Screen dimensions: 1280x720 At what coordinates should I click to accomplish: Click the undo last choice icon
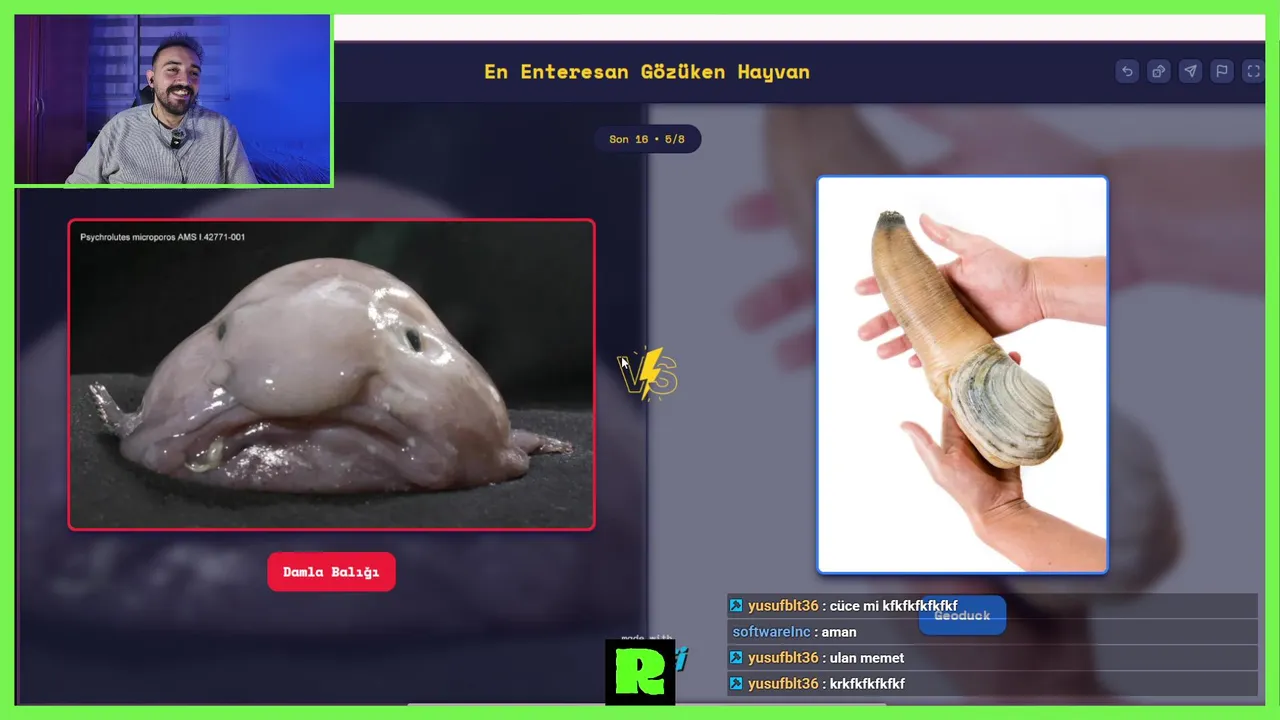(x=1127, y=71)
